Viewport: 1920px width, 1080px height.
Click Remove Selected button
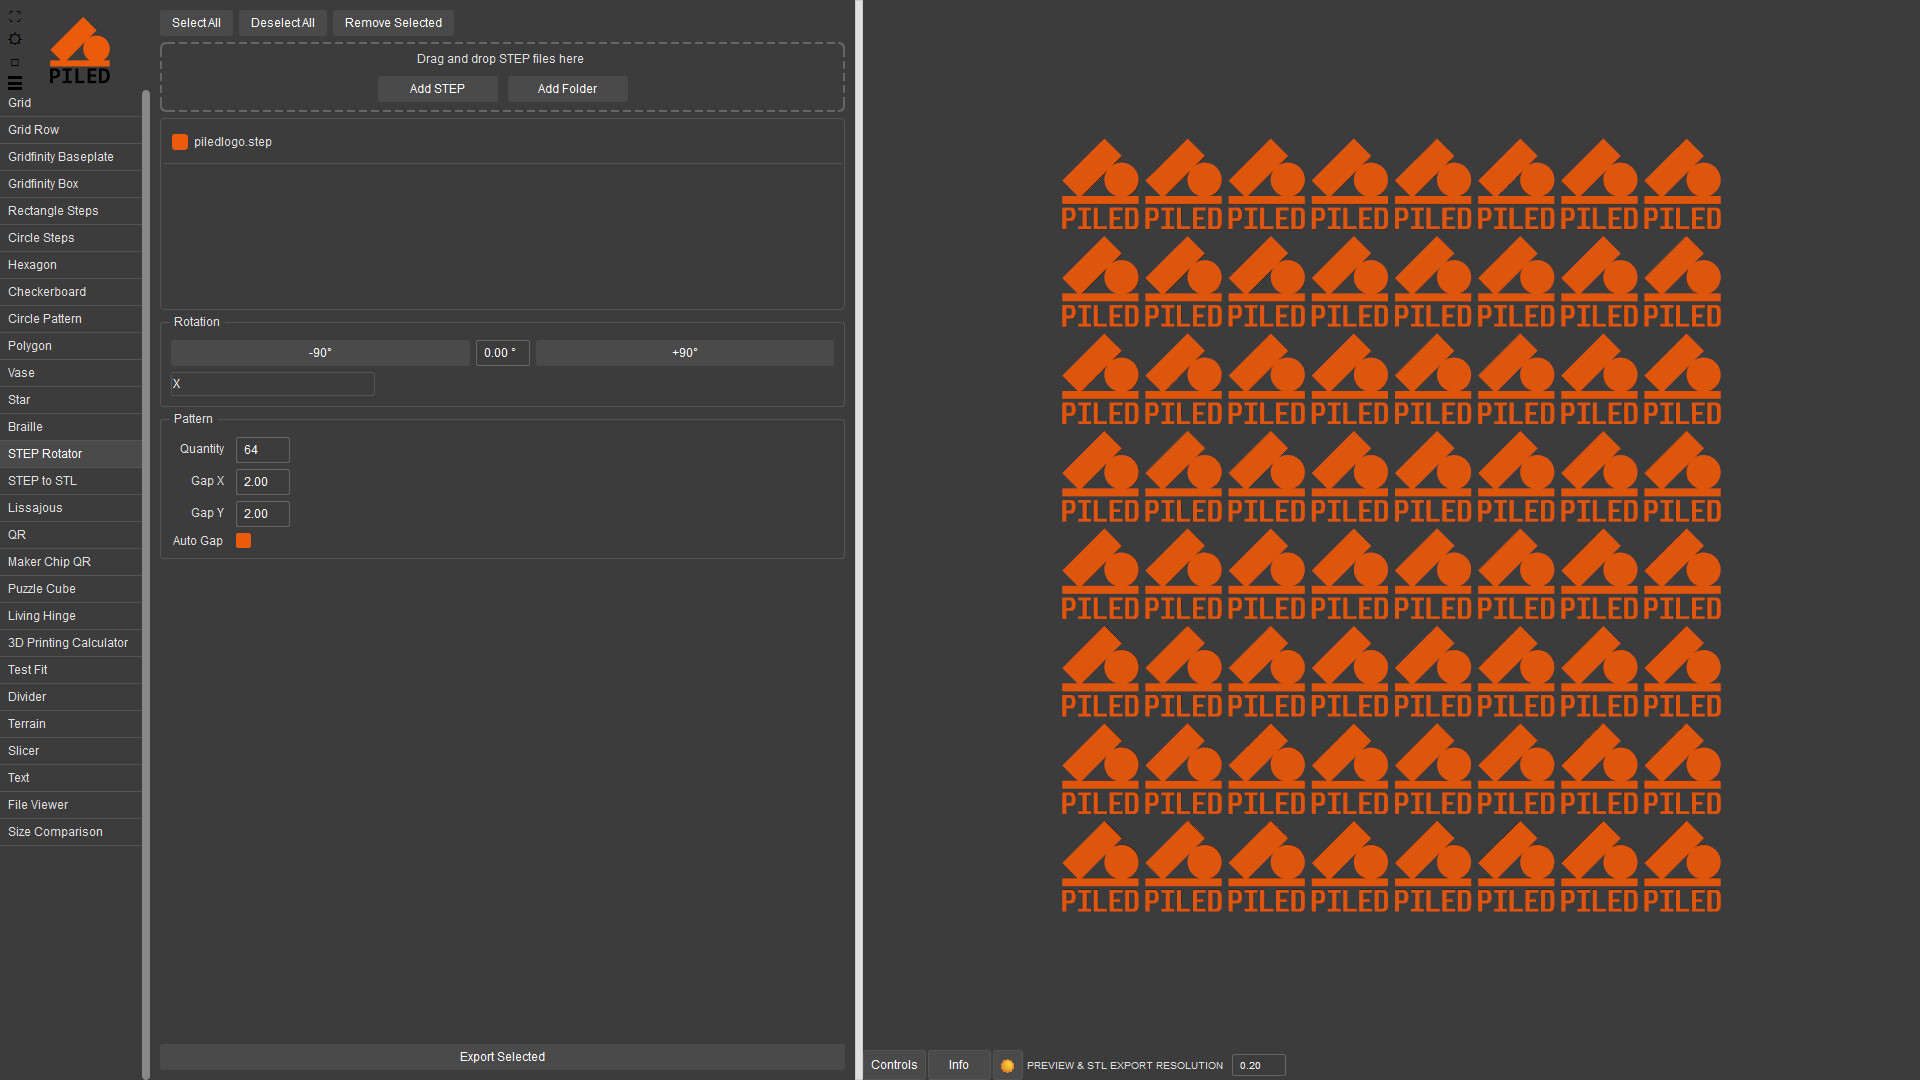click(393, 23)
